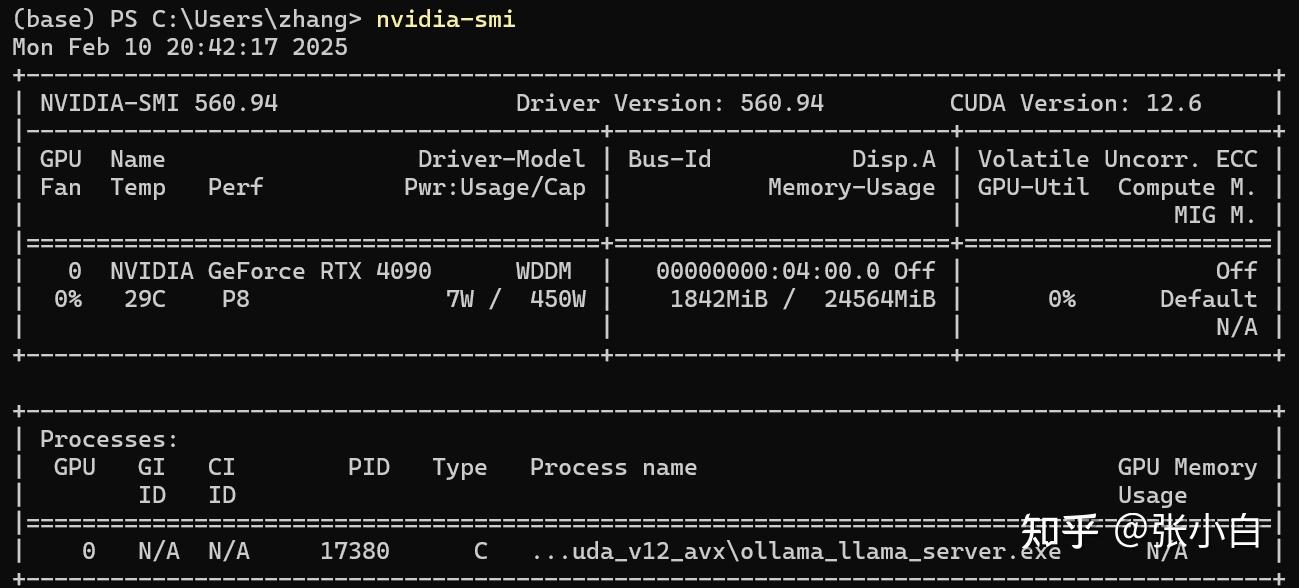Click the Process name column header

click(x=614, y=467)
